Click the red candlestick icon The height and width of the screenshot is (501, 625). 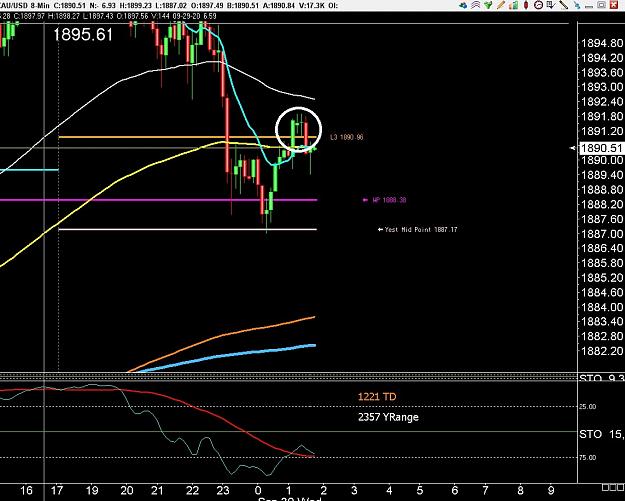click(x=526, y=5)
